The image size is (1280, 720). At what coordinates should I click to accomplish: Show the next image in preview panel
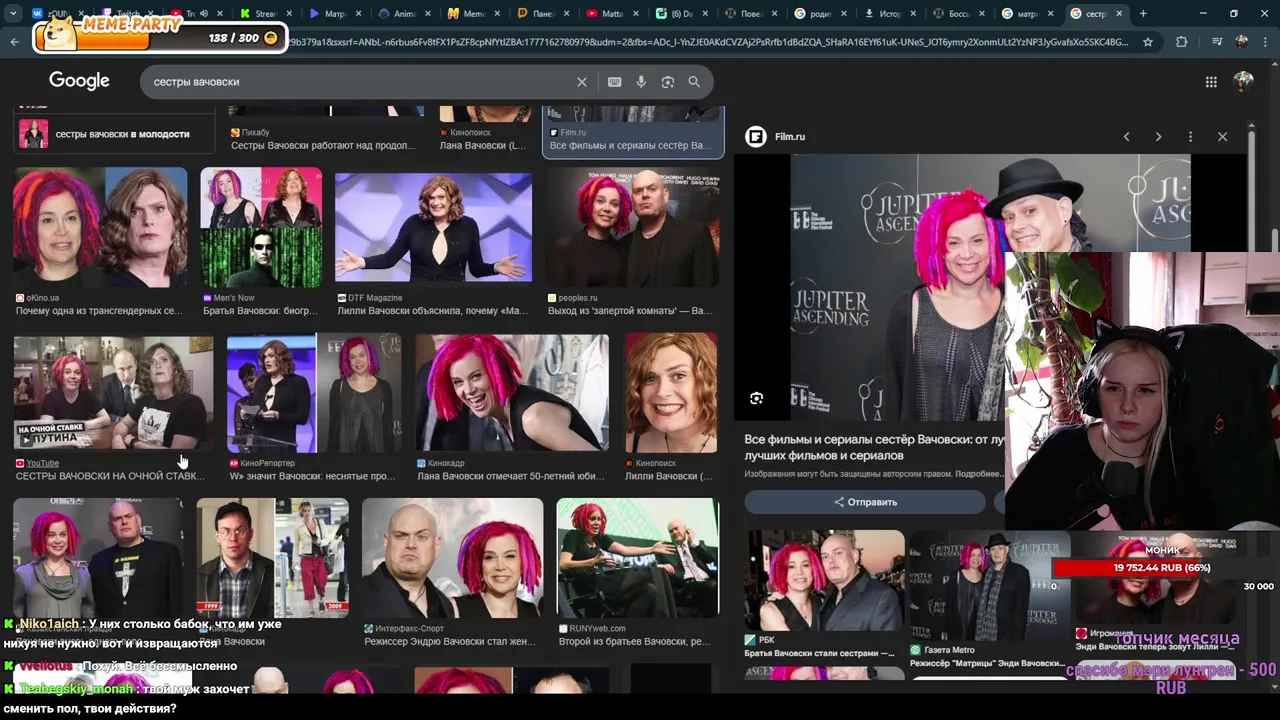pyautogui.click(x=1158, y=137)
